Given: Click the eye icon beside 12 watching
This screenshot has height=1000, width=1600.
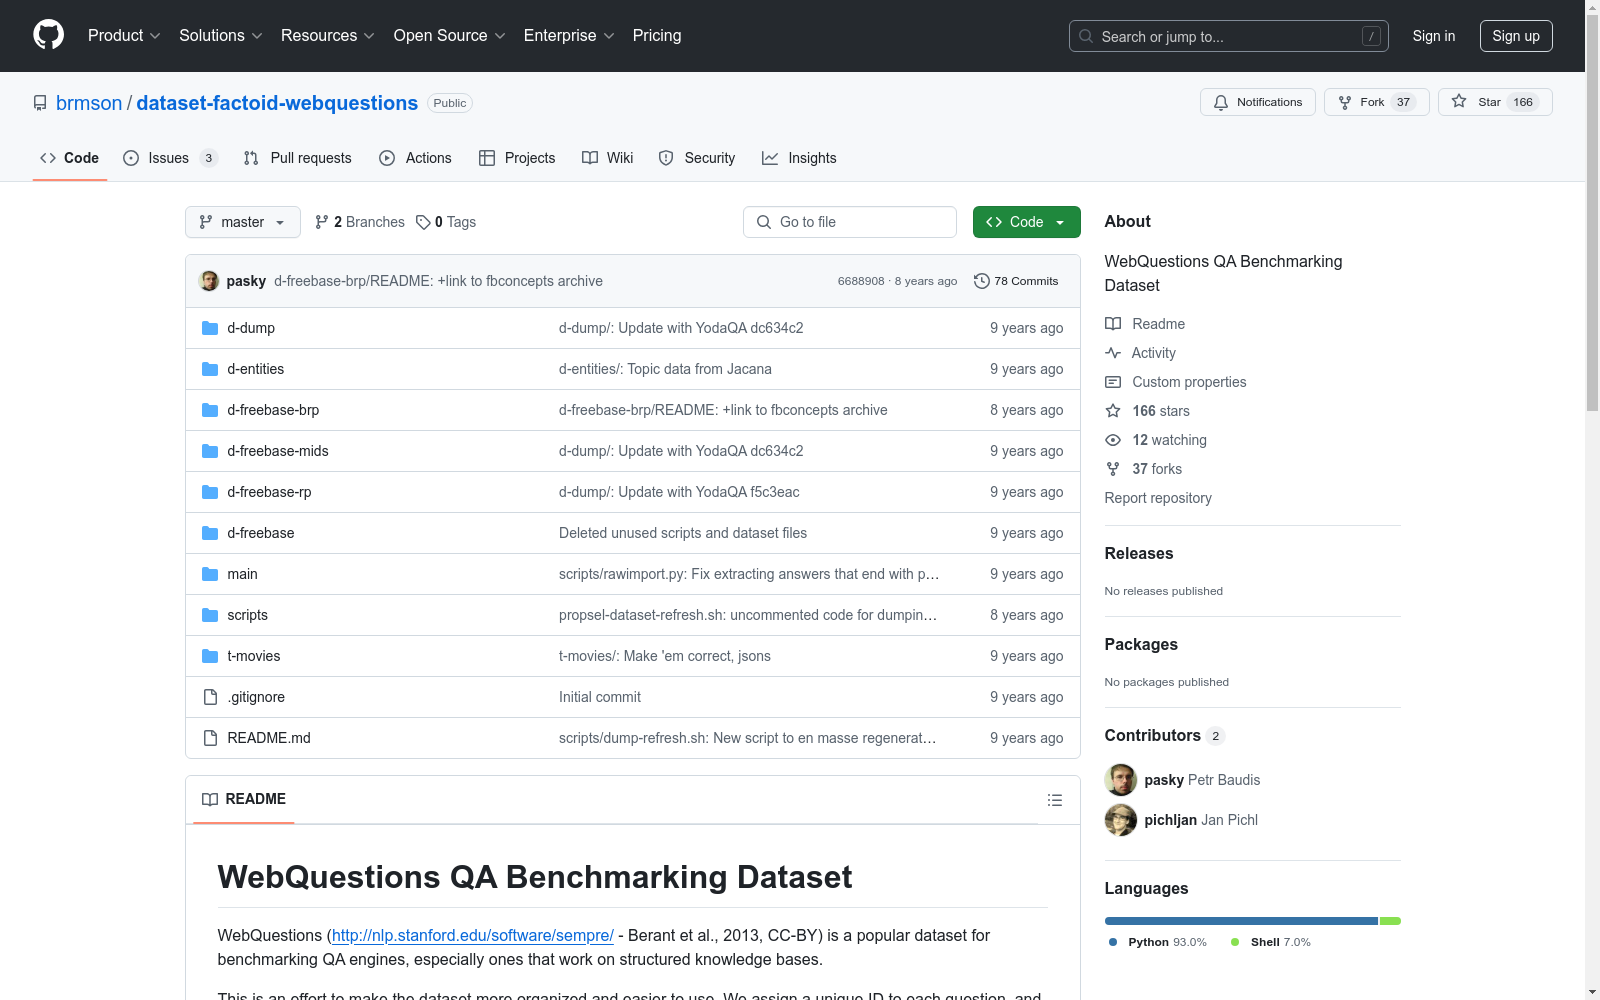Looking at the screenshot, I should pos(1113,440).
